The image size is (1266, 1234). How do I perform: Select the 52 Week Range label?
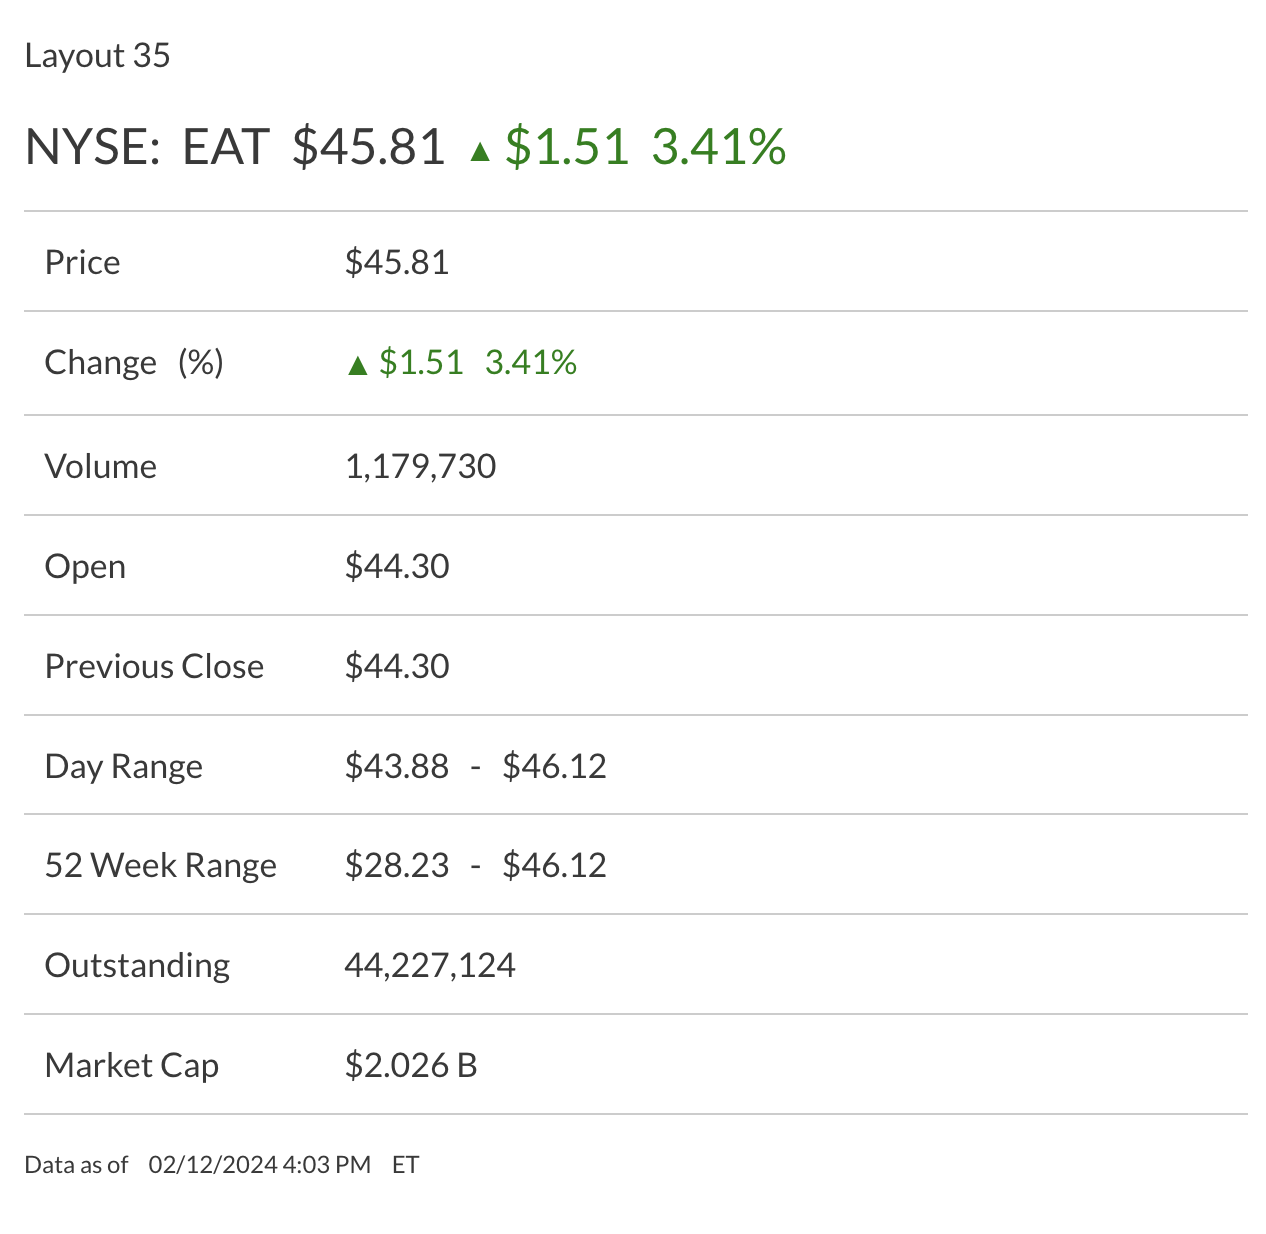(160, 865)
